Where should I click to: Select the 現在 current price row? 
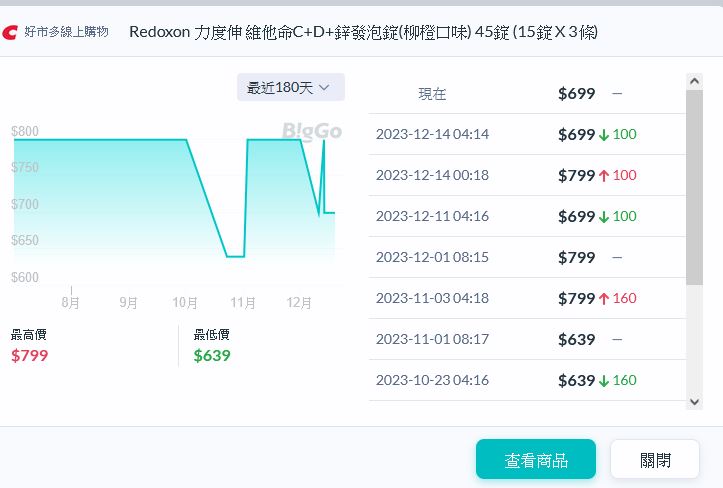[x=432, y=94]
